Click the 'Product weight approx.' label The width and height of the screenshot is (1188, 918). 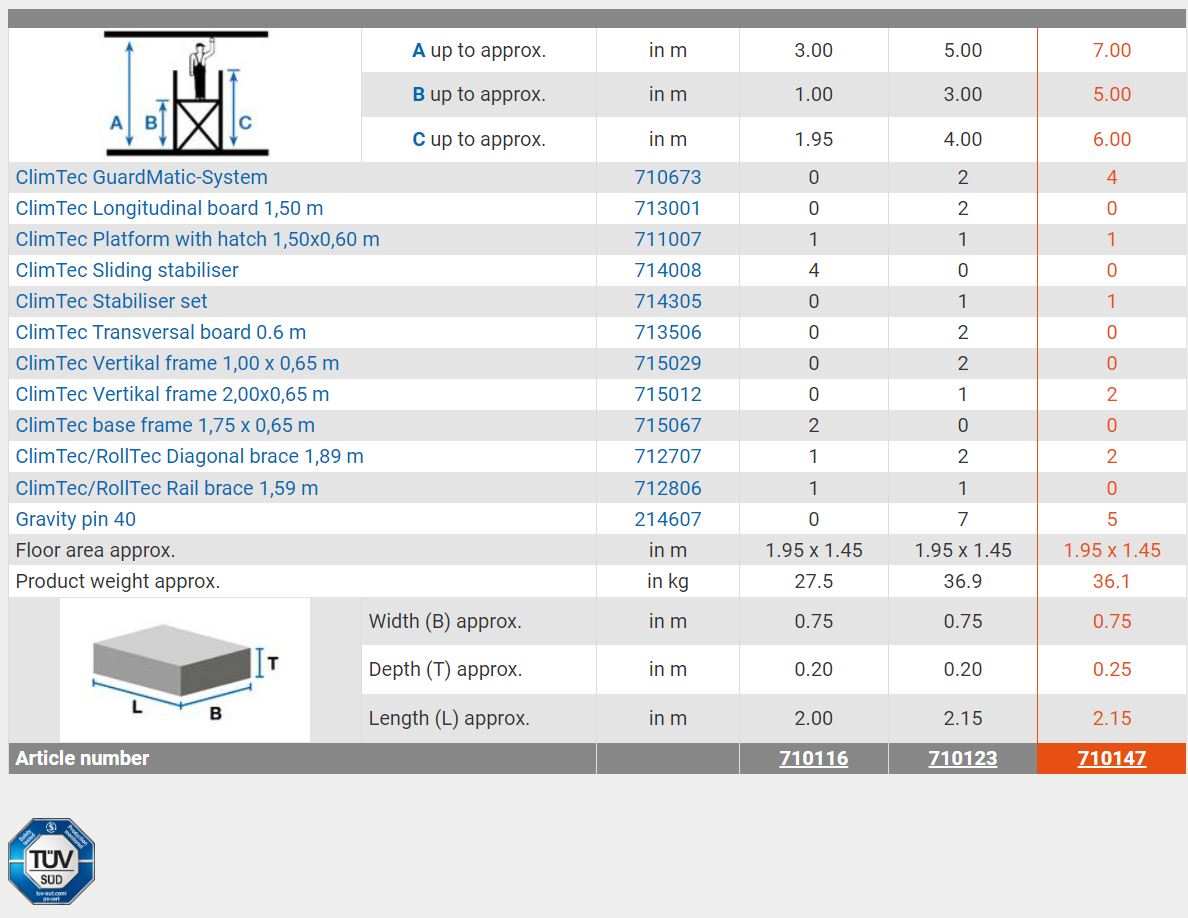[x=117, y=582]
